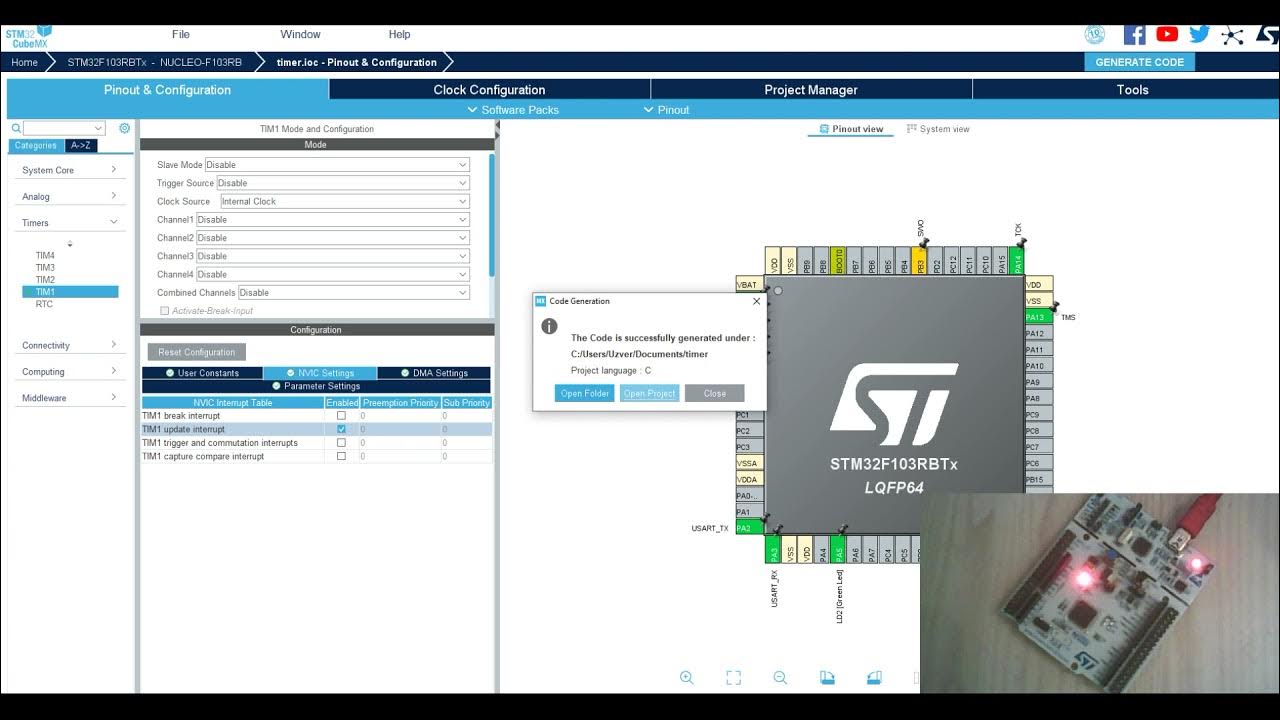Viewport: 1280px width, 720px height.
Task: Open Channel3 dropdown
Action: coord(333,256)
